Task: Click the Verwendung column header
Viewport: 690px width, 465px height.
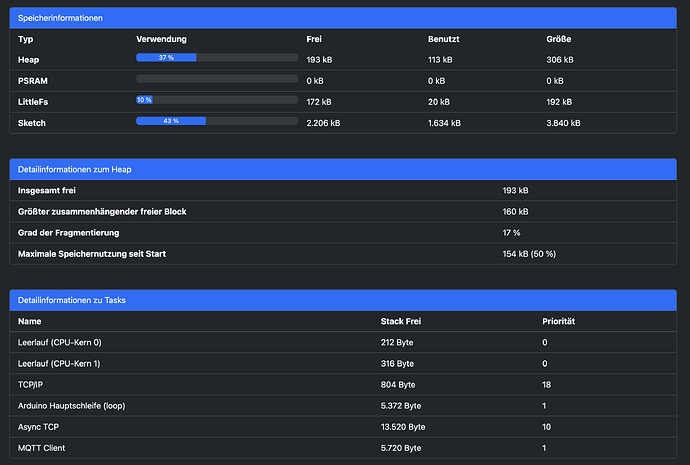Action: point(161,39)
